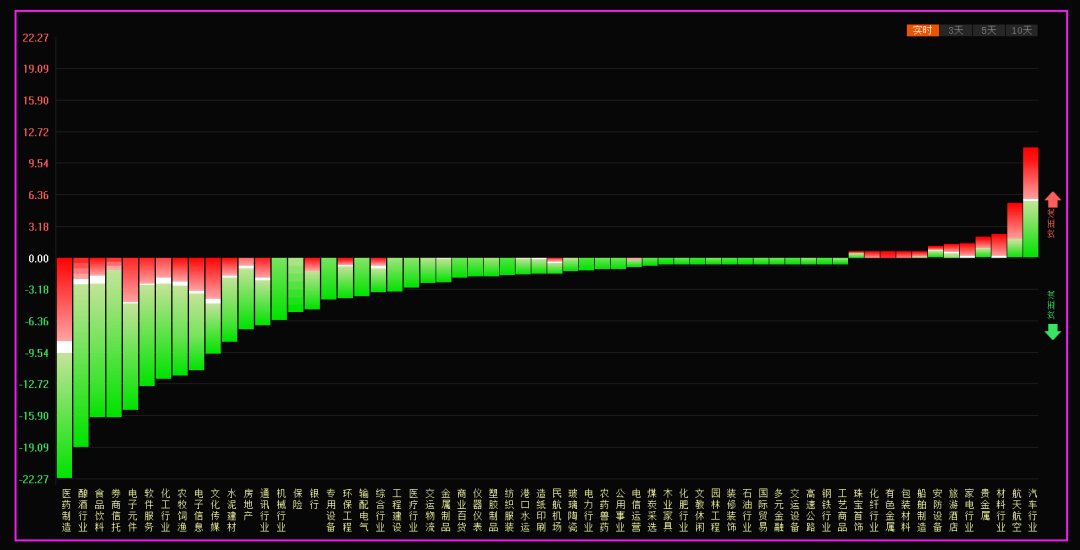Click the 钢铁行业 axis label
This screenshot has height=550, width=1080.
tap(827, 510)
